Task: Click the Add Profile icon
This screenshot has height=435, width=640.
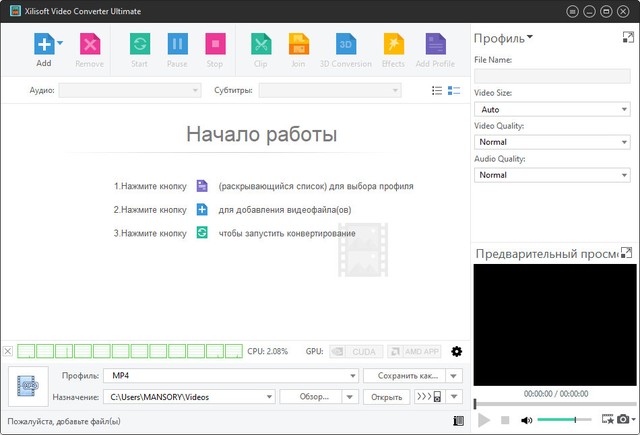Action: pyautogui.click(x=434, y=44)
